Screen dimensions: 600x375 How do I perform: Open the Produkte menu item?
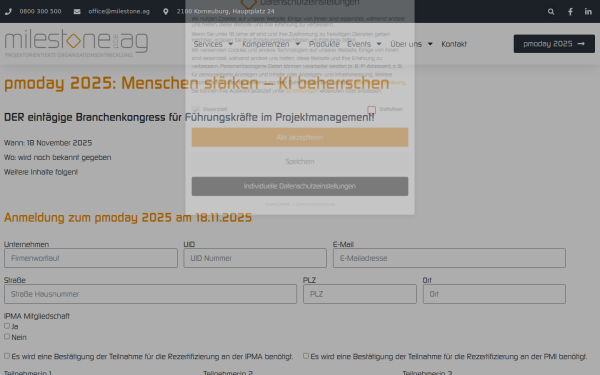[x=324, y=44]
